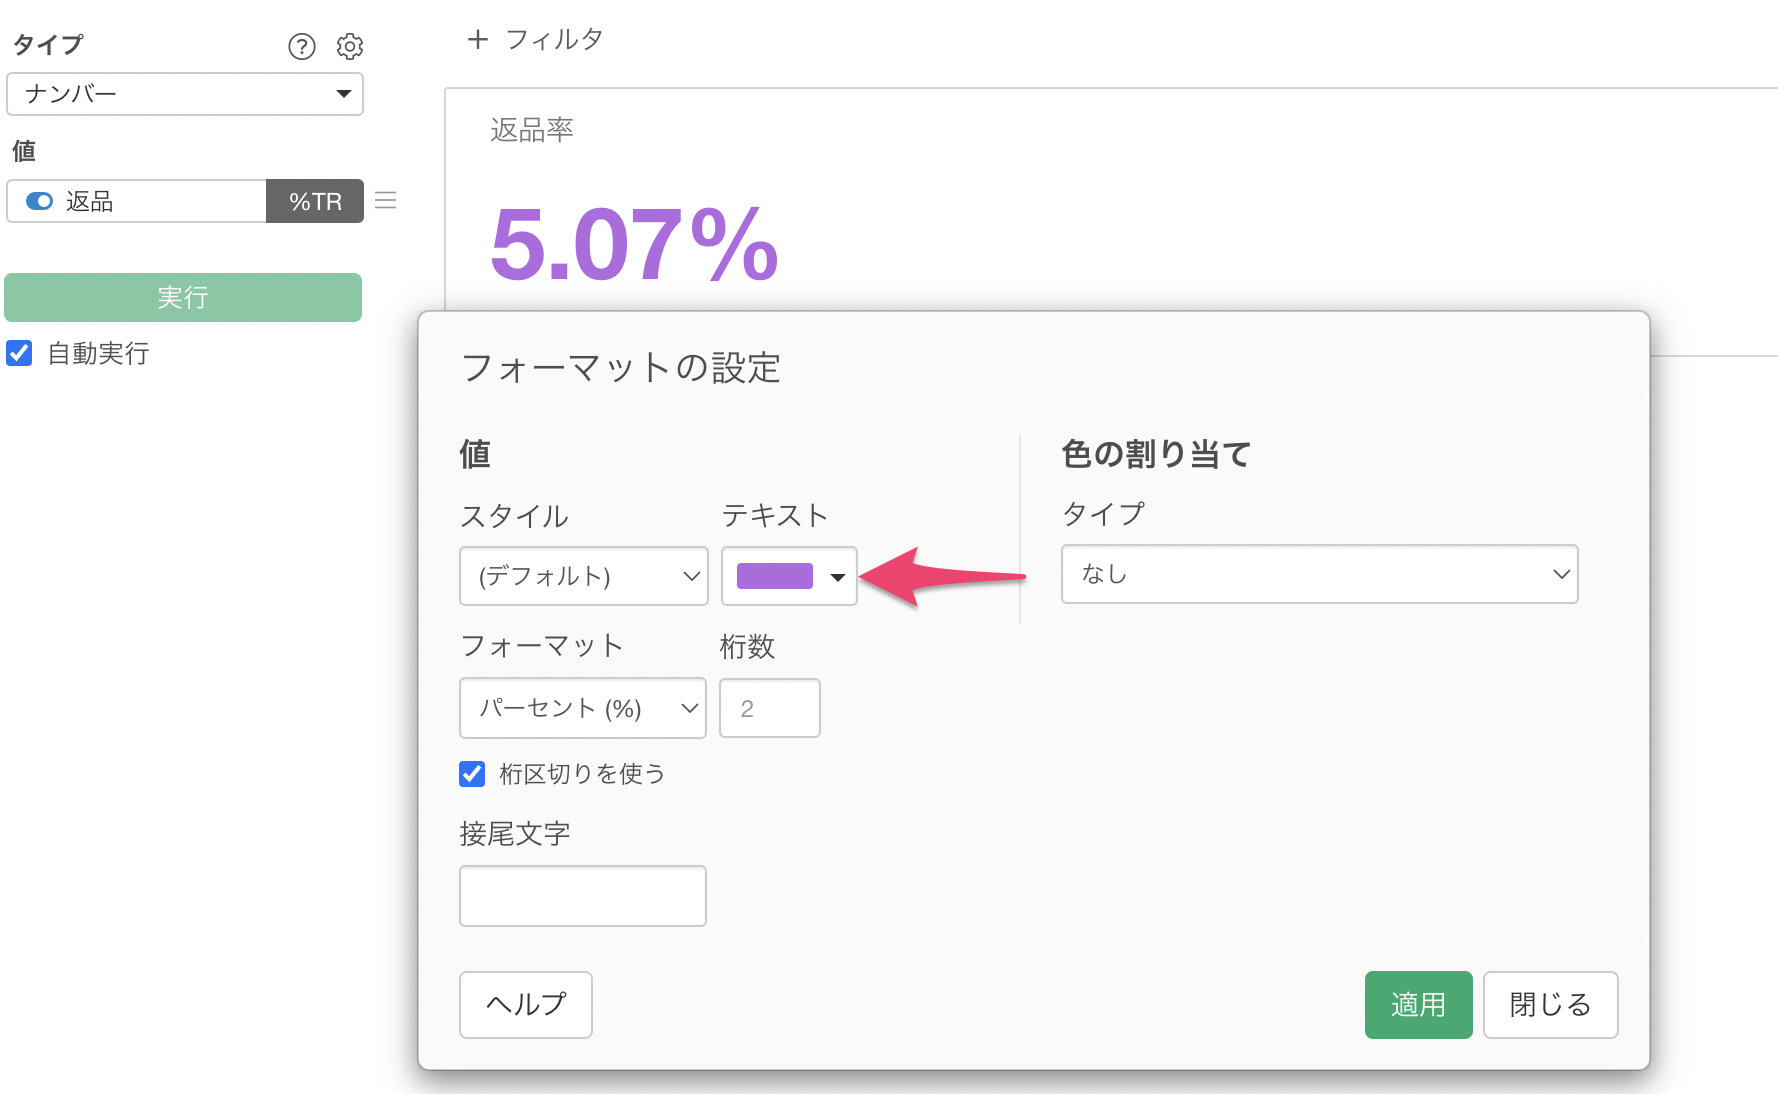This screenshot has height=1094, width=1778.
Task: Click the 桁数 digits input field
Action: point(769,708)
